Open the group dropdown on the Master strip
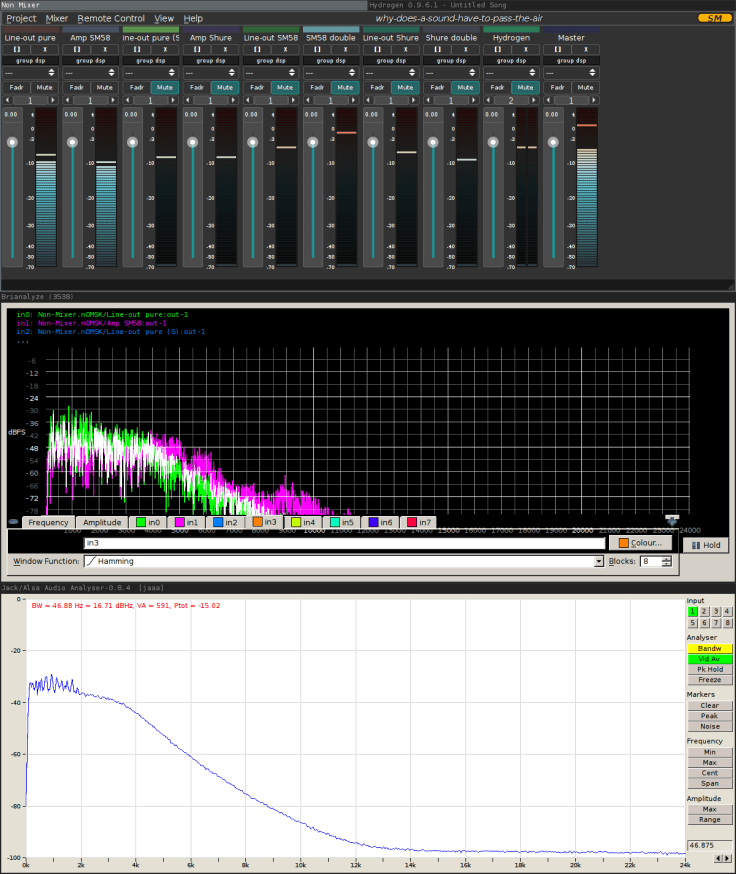The image size is (736, 874). click(x=570, y=73)
